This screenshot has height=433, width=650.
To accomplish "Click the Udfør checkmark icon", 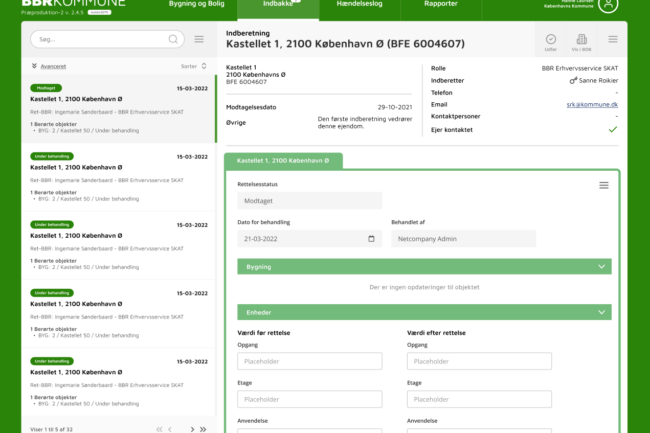I will (x=551, y=40).
